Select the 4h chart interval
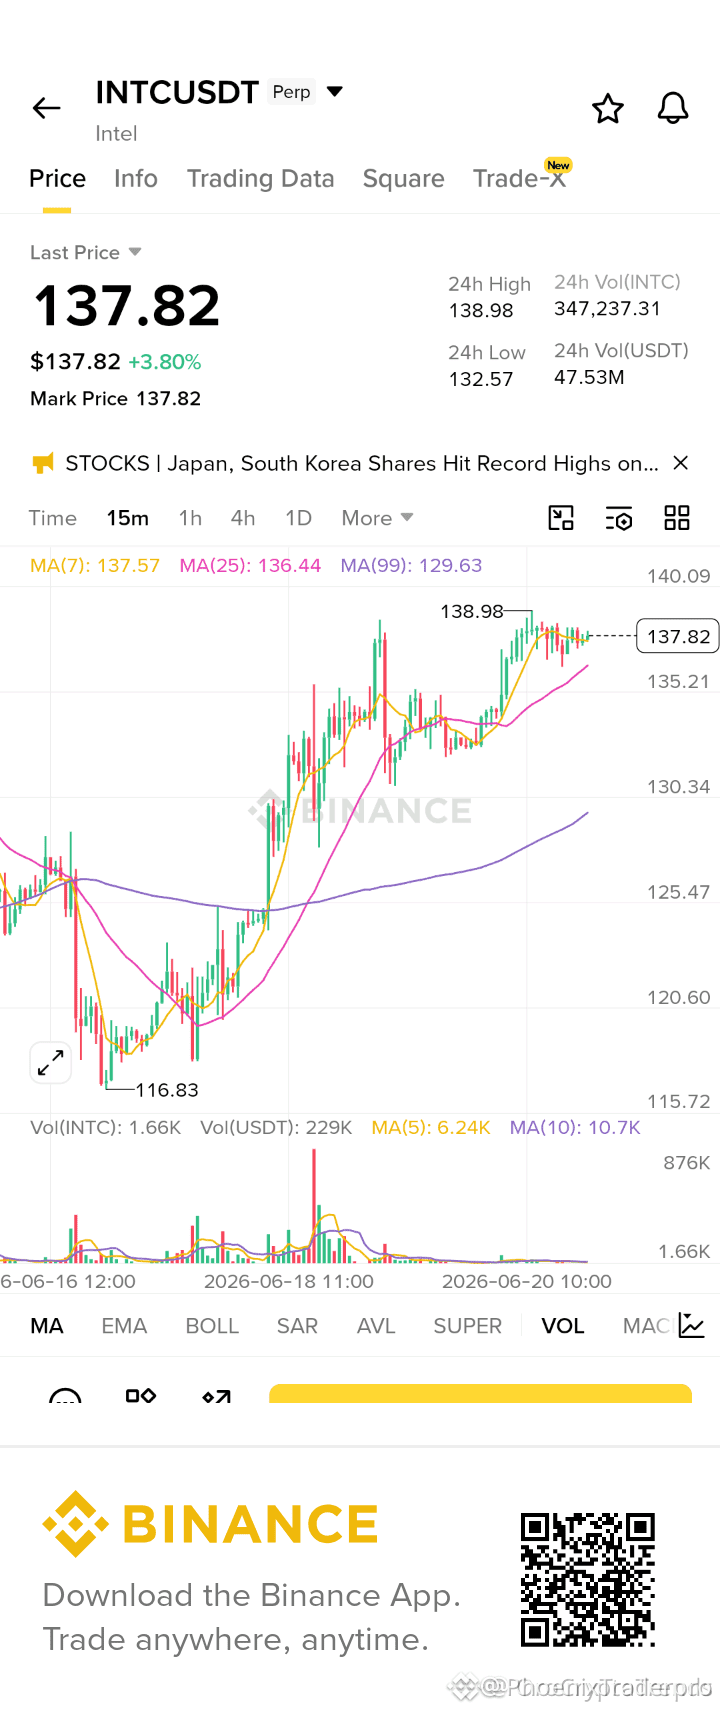 [243, 518]
